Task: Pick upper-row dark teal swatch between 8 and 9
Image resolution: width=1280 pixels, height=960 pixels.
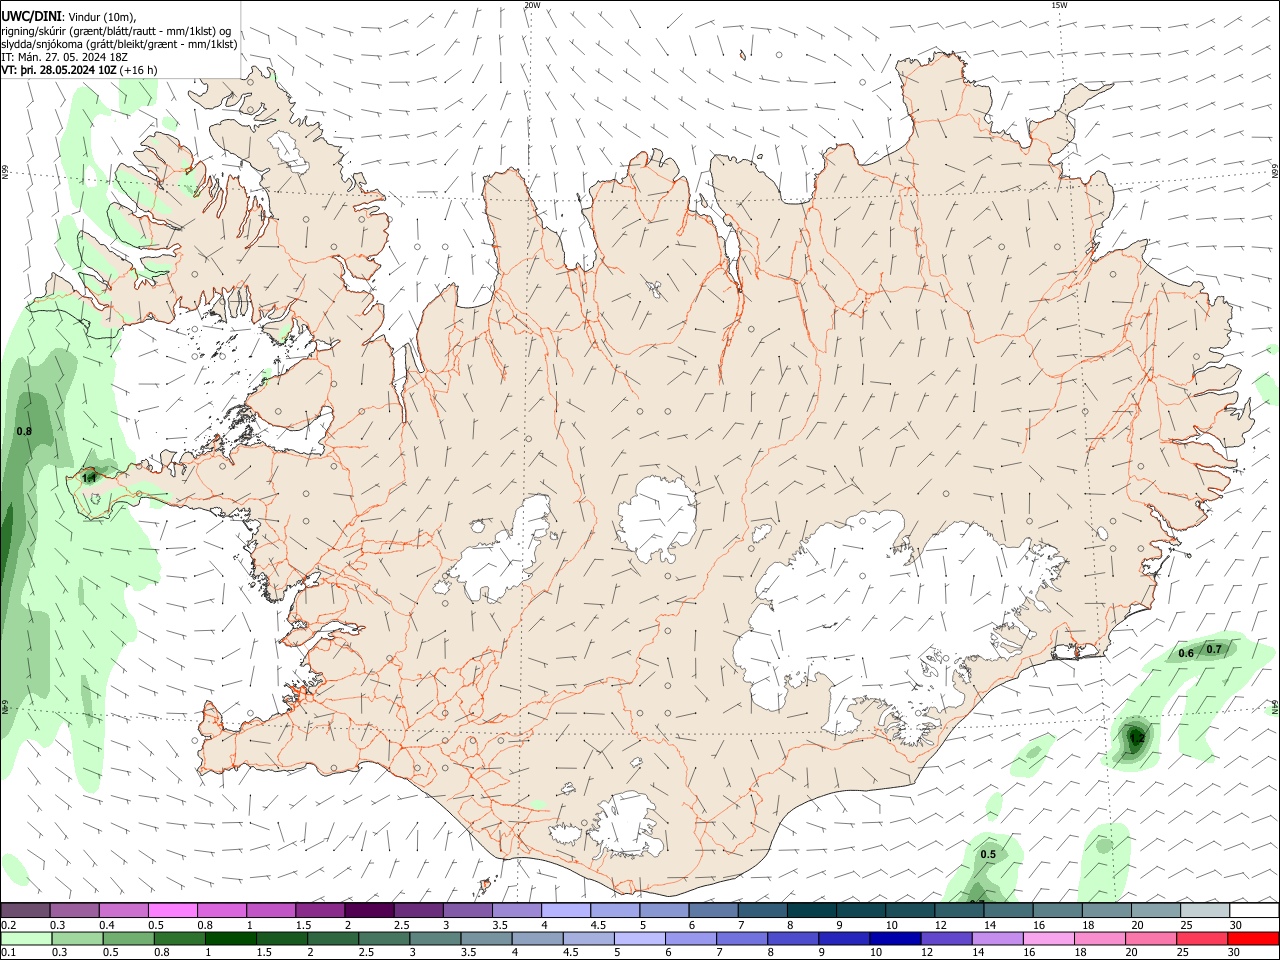Action: [811, 911]
